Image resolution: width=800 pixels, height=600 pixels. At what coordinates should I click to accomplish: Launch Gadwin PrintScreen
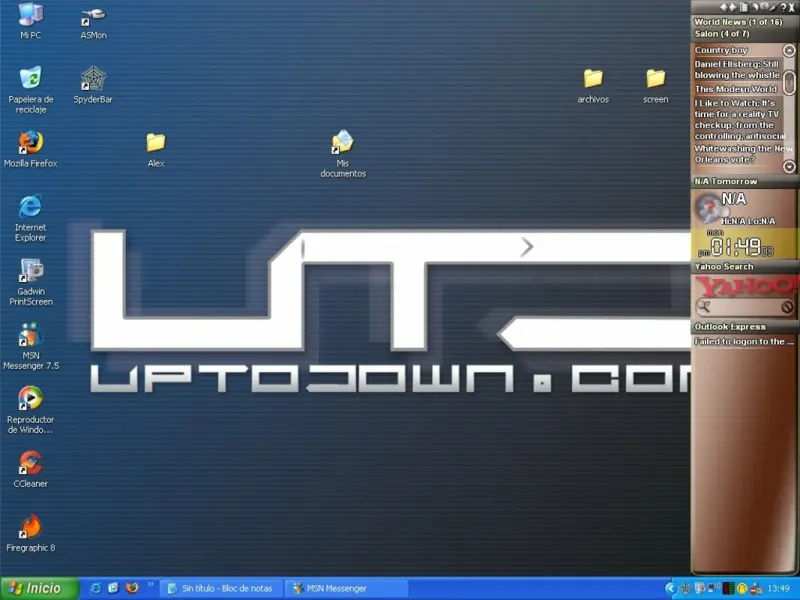(x=31, y=282)
